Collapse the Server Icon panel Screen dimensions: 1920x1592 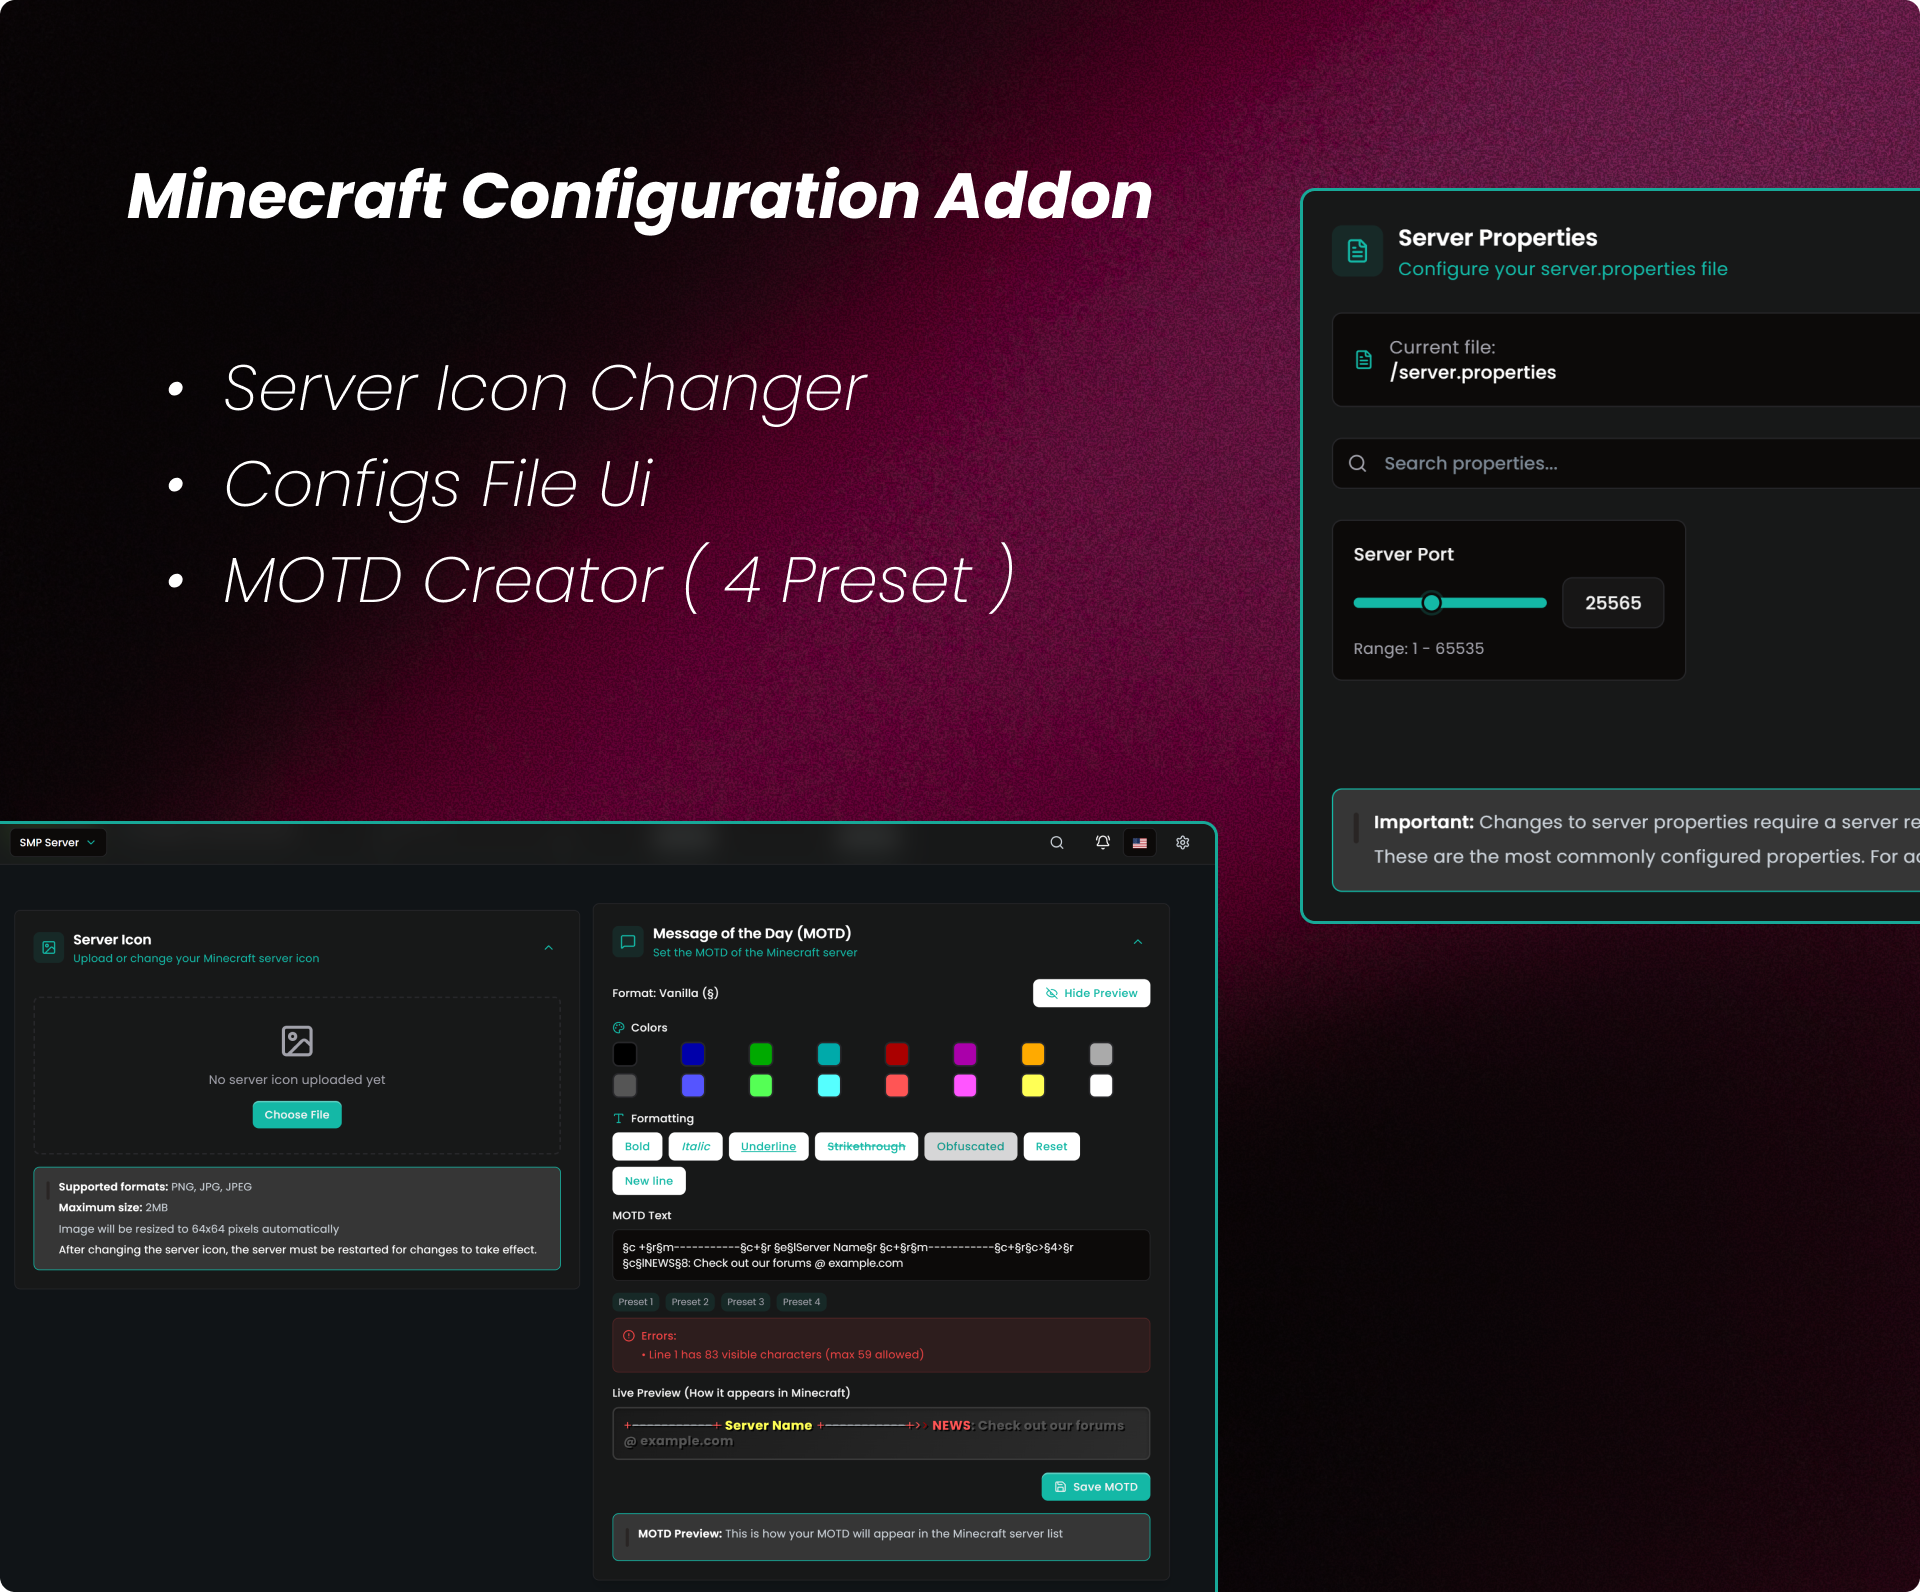point(548,947)
